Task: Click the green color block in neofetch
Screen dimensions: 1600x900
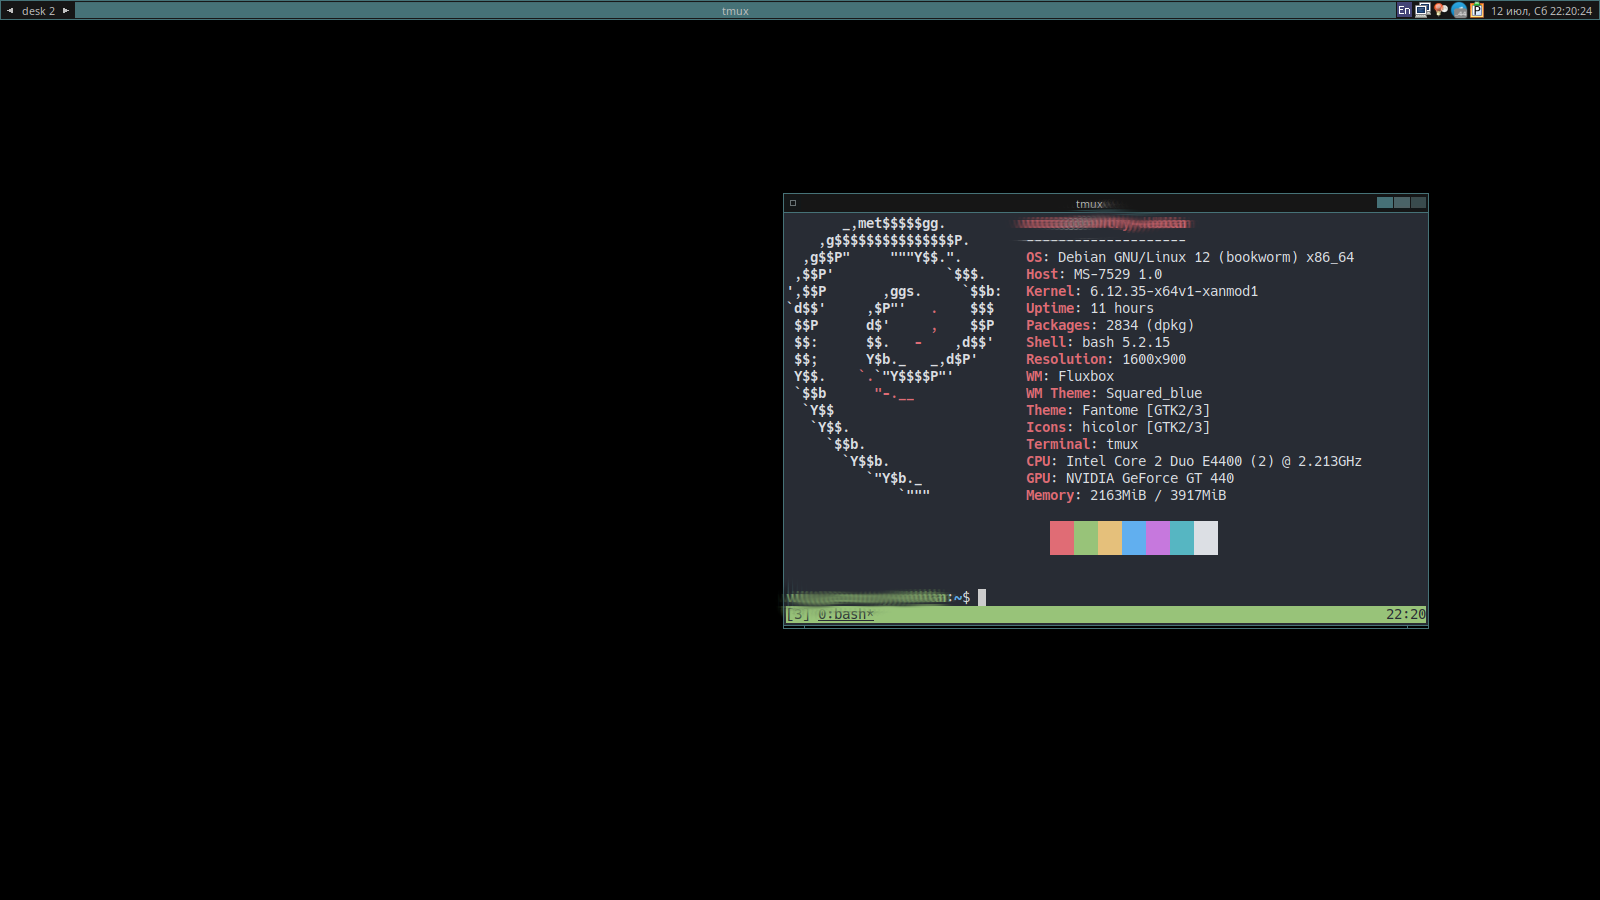Action: [x=1086, y=538]
